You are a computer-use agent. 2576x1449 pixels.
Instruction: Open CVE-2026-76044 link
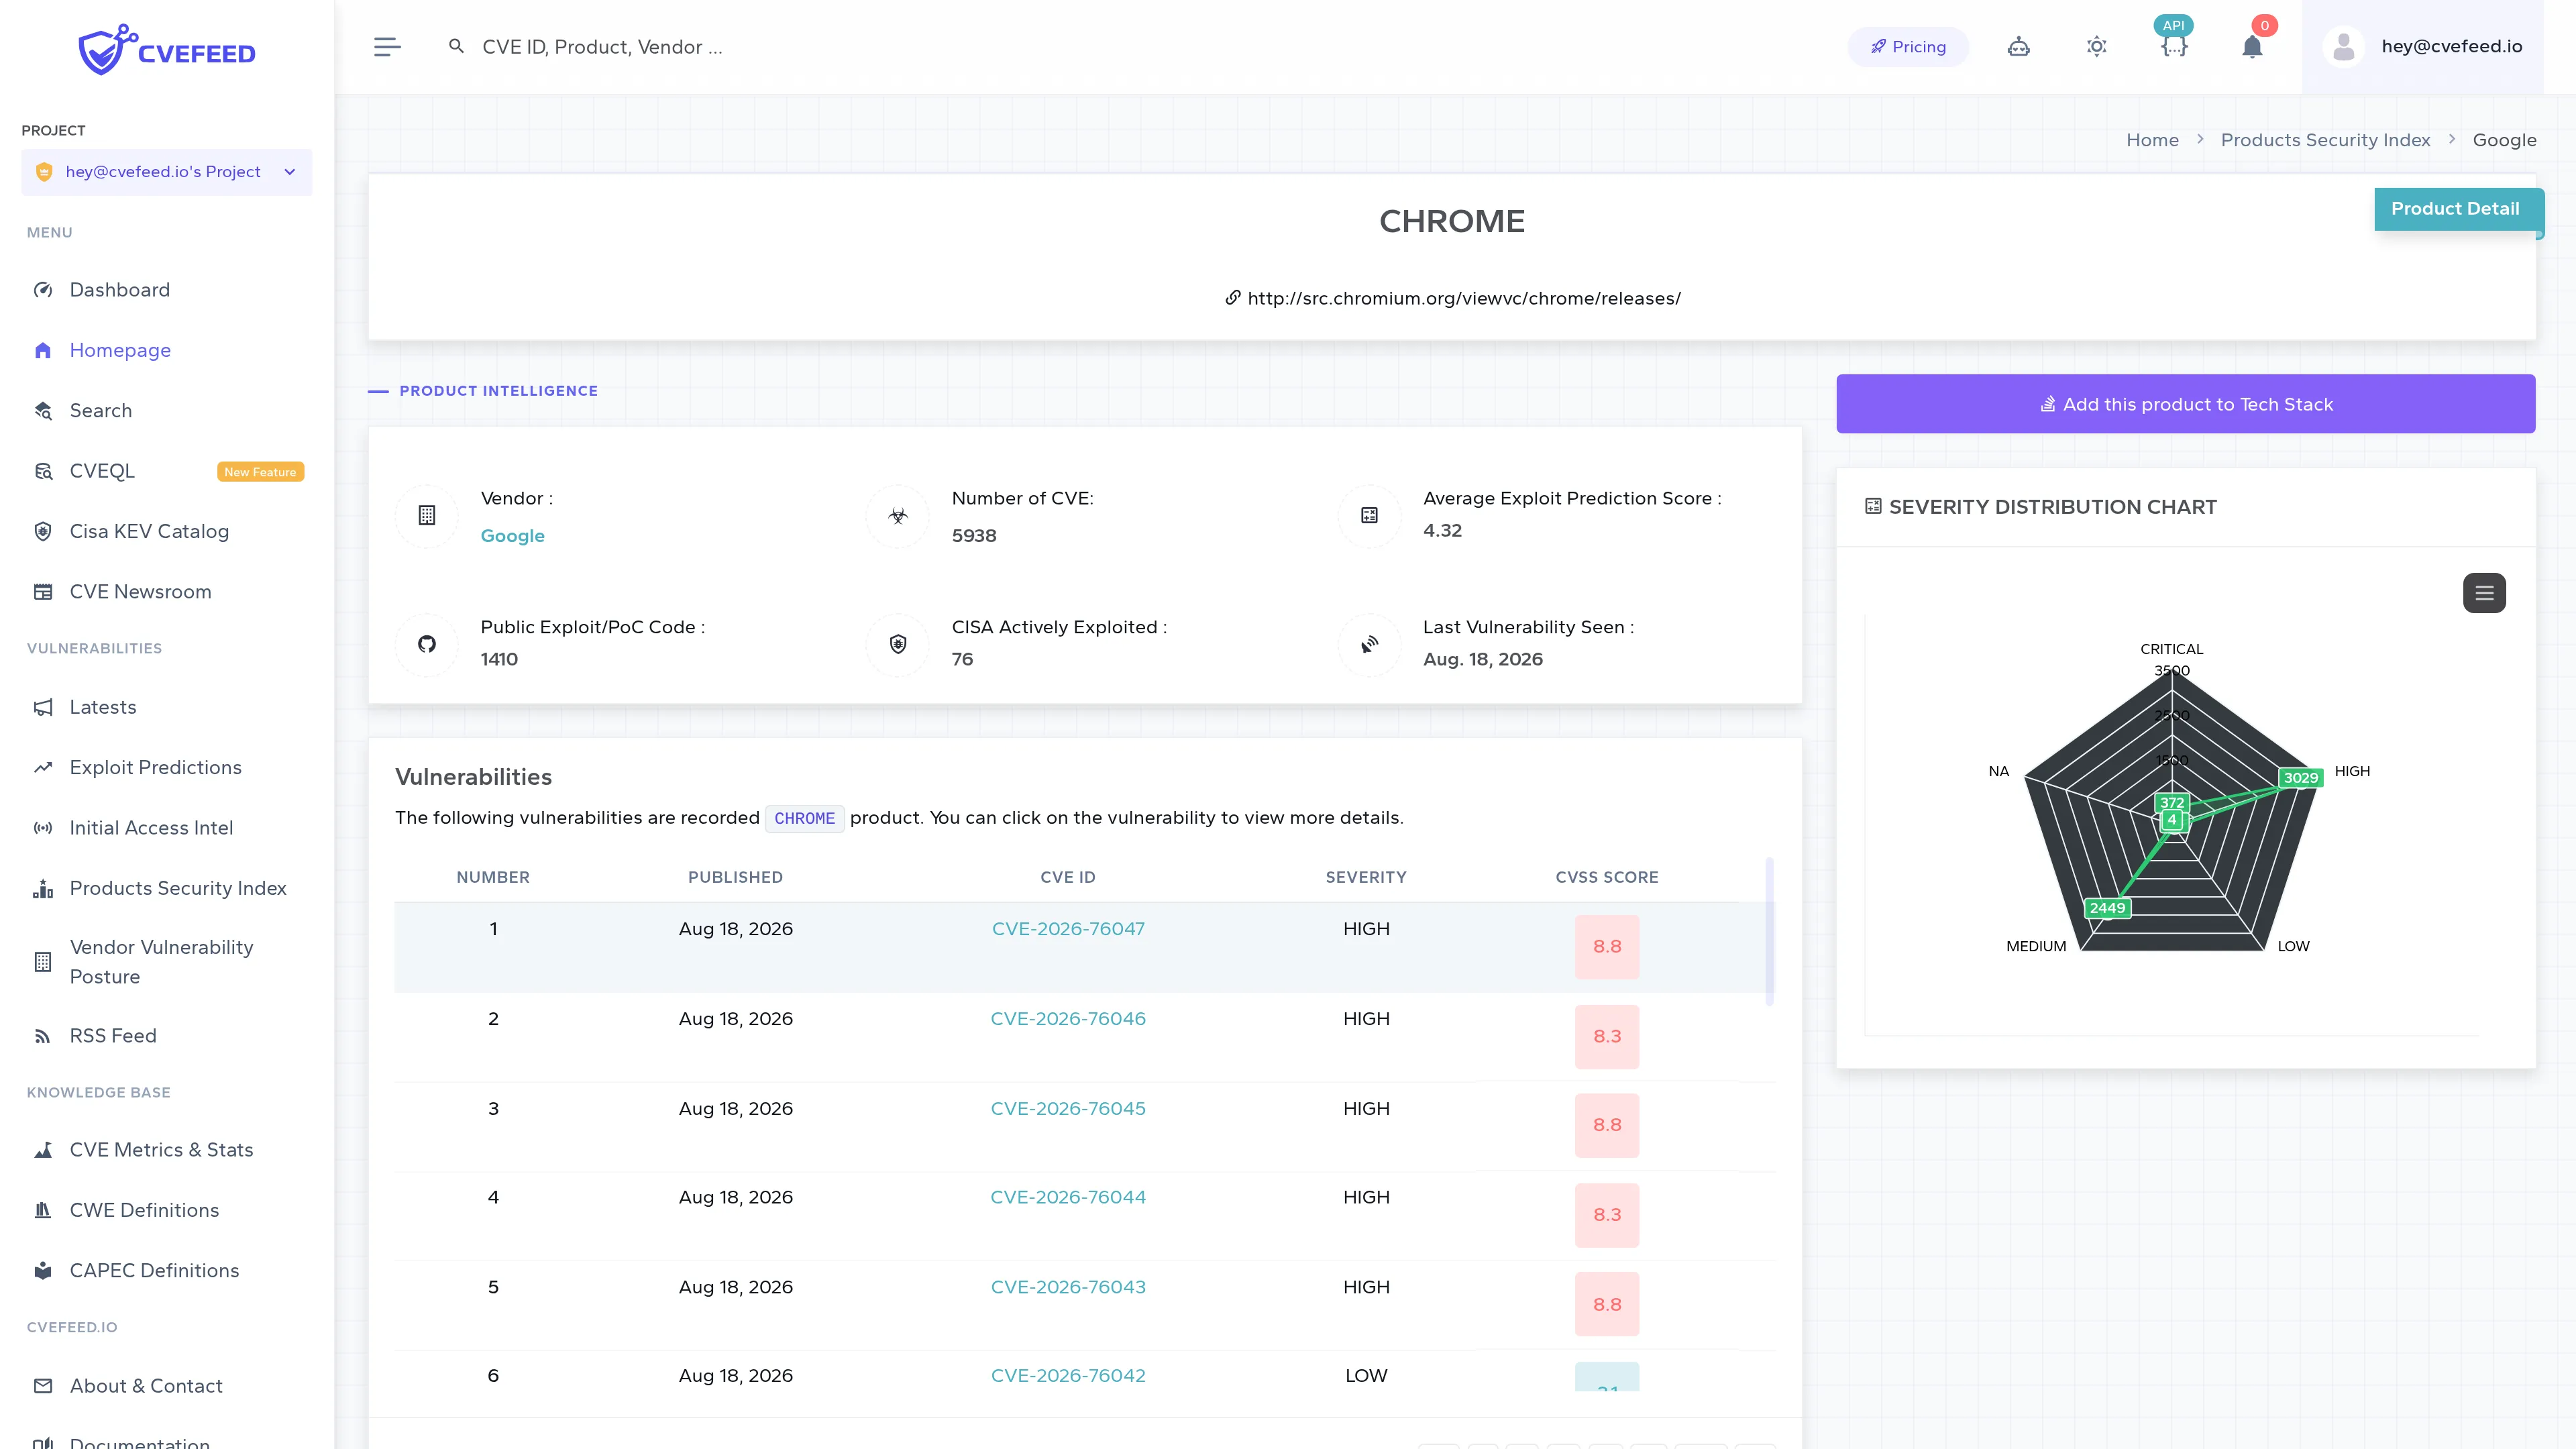coord(1068,1197)
